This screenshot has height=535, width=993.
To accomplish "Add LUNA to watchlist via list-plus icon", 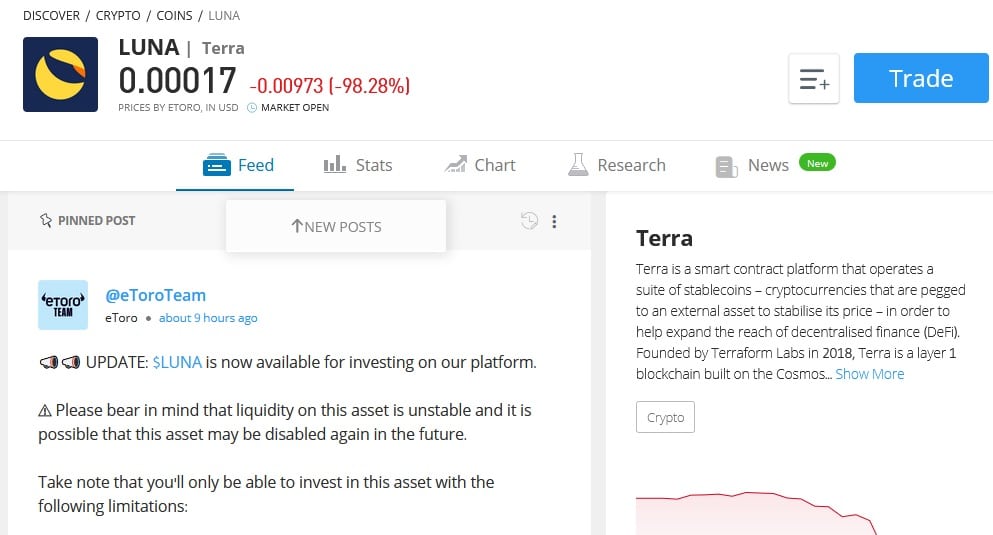I will tap(814, 79).
